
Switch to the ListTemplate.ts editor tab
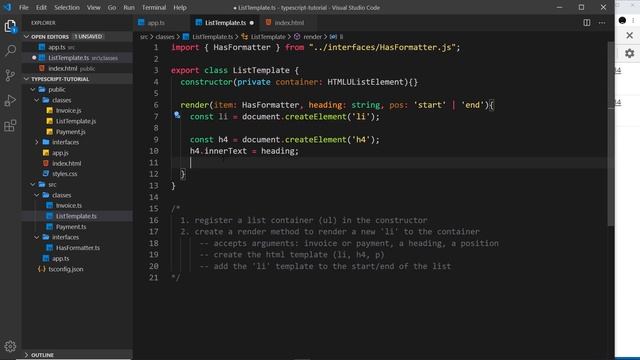(x=225, y=23)
